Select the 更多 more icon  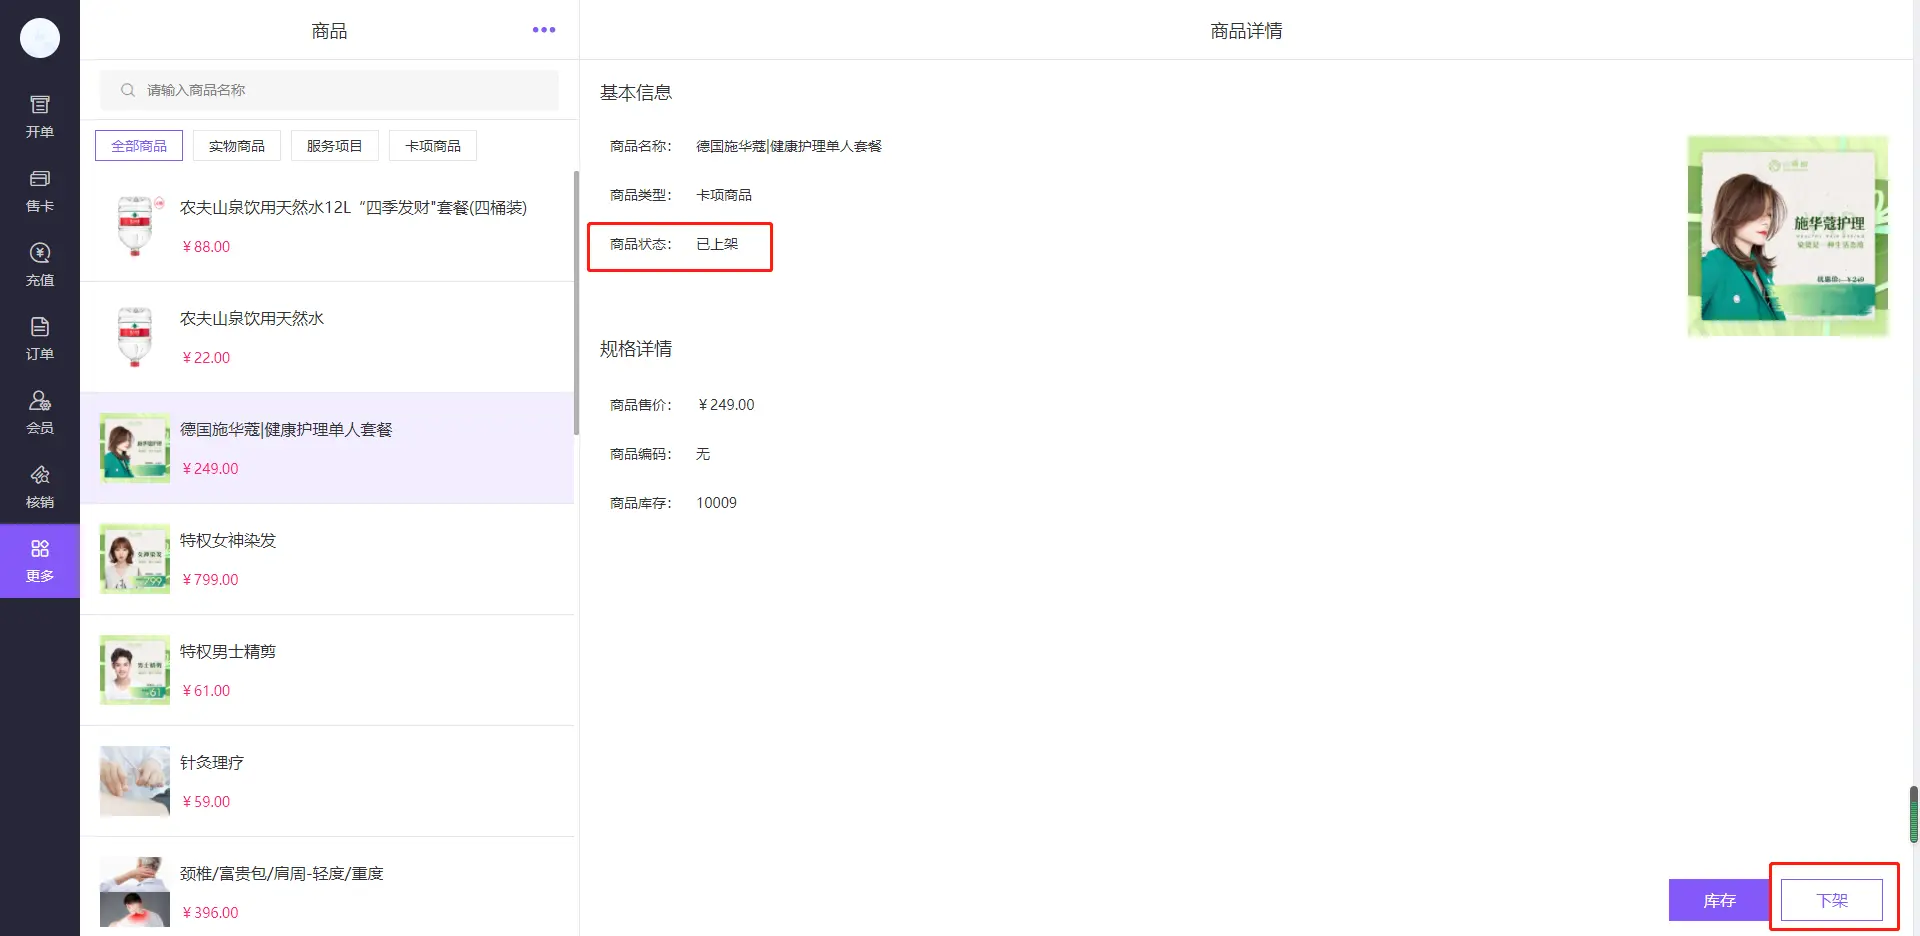[40, 560]
